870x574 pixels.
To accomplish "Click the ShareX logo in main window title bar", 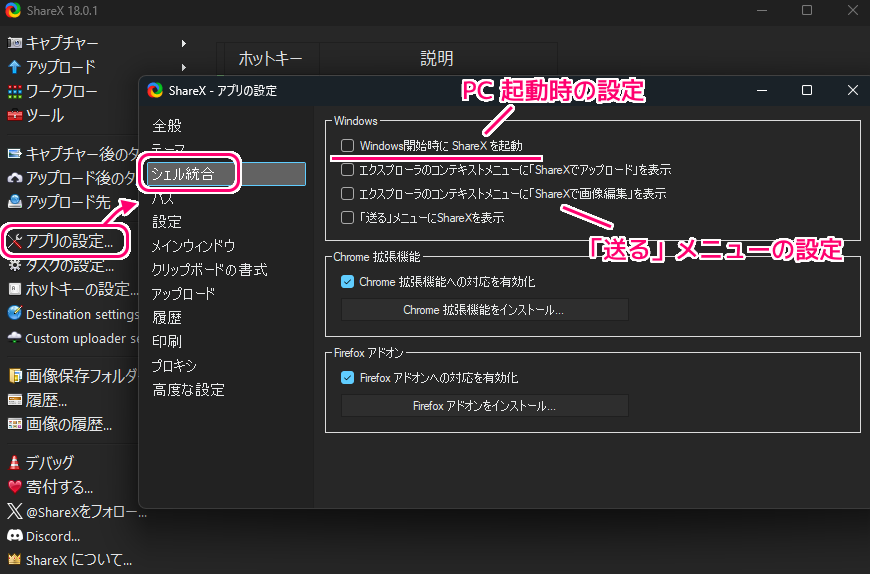I will 13,11.
